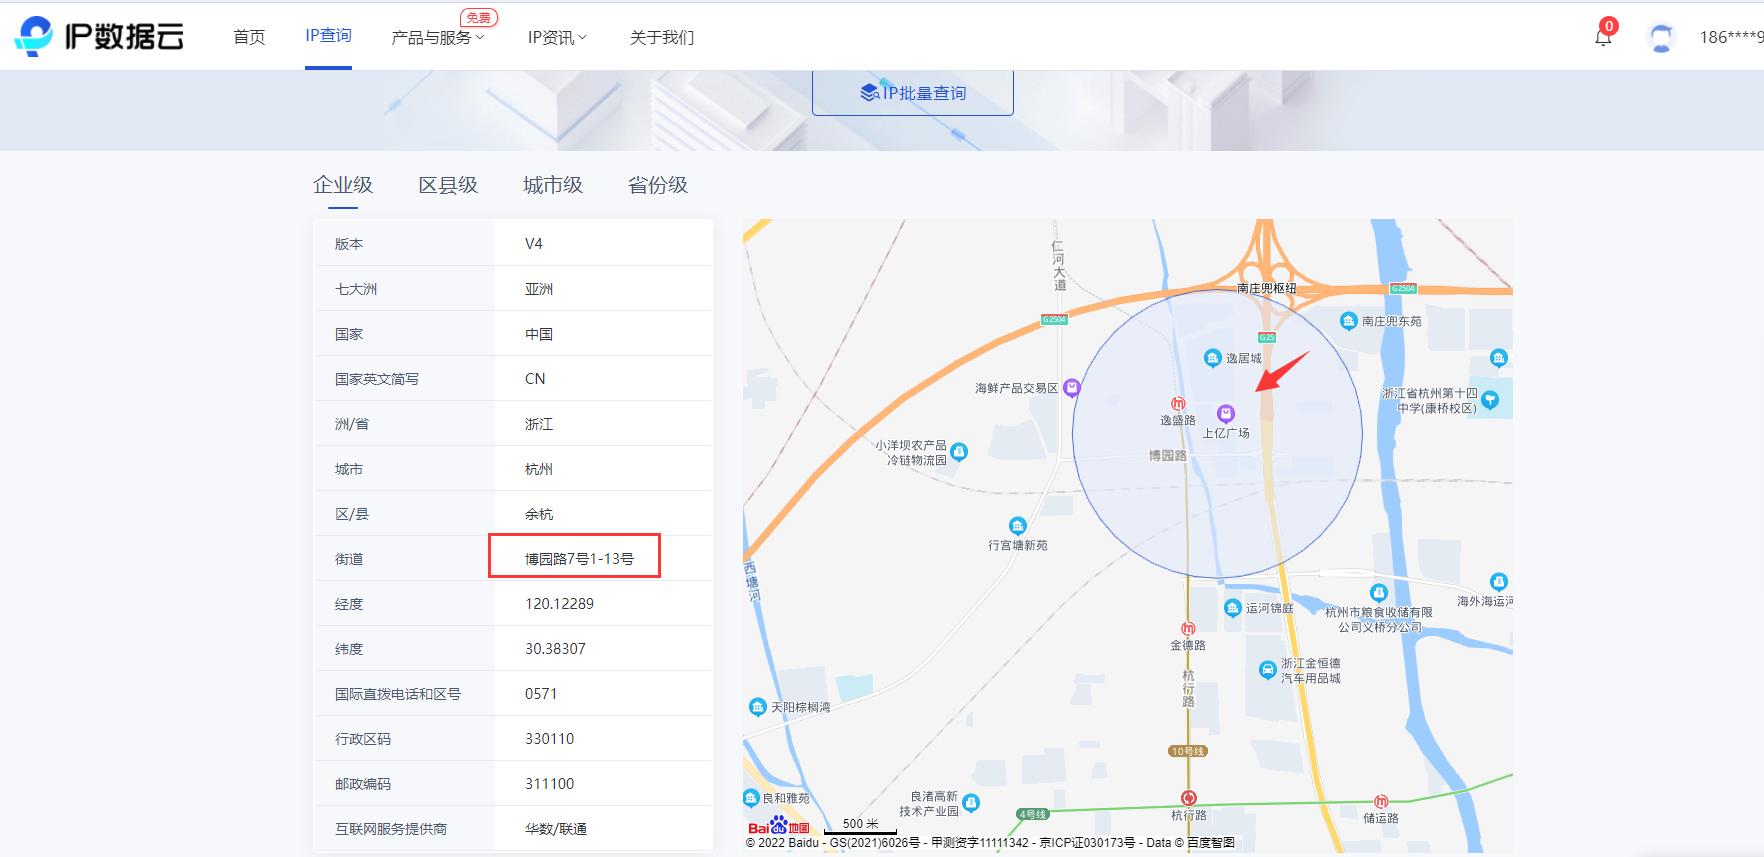Expand the IP资讯 dropdown menu

[557, 38]
